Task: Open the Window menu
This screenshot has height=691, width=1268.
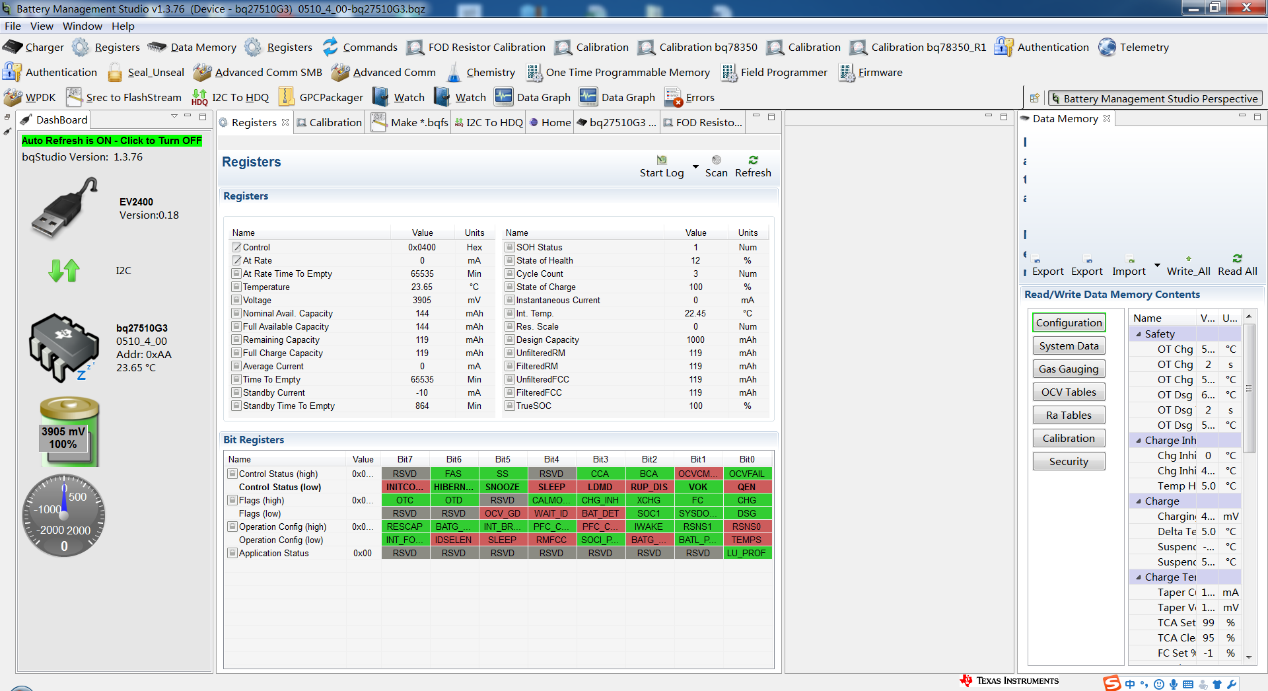Action: click(82, 26)
